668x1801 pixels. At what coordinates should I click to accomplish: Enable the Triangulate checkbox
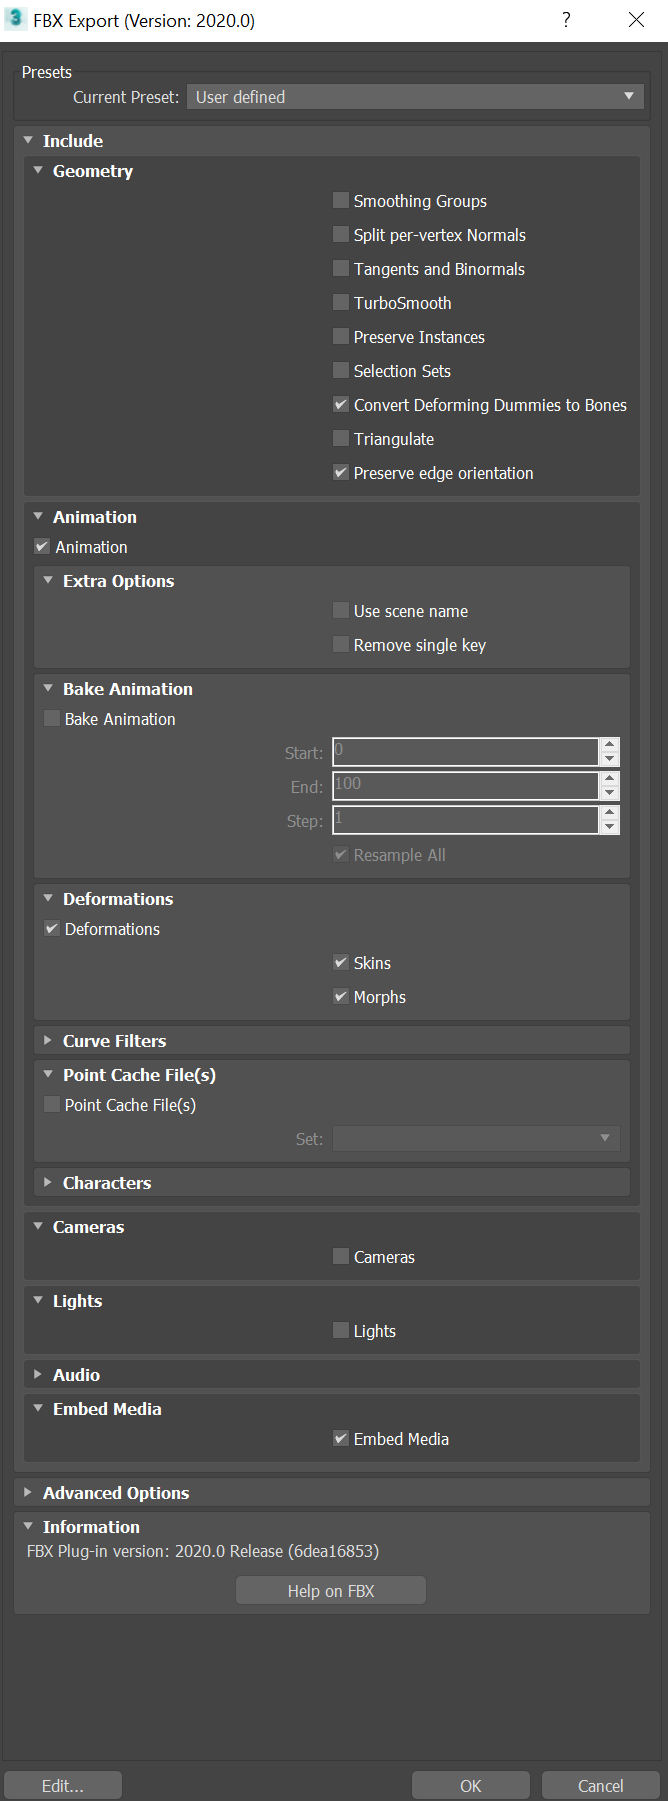click(x=341, y=439)
